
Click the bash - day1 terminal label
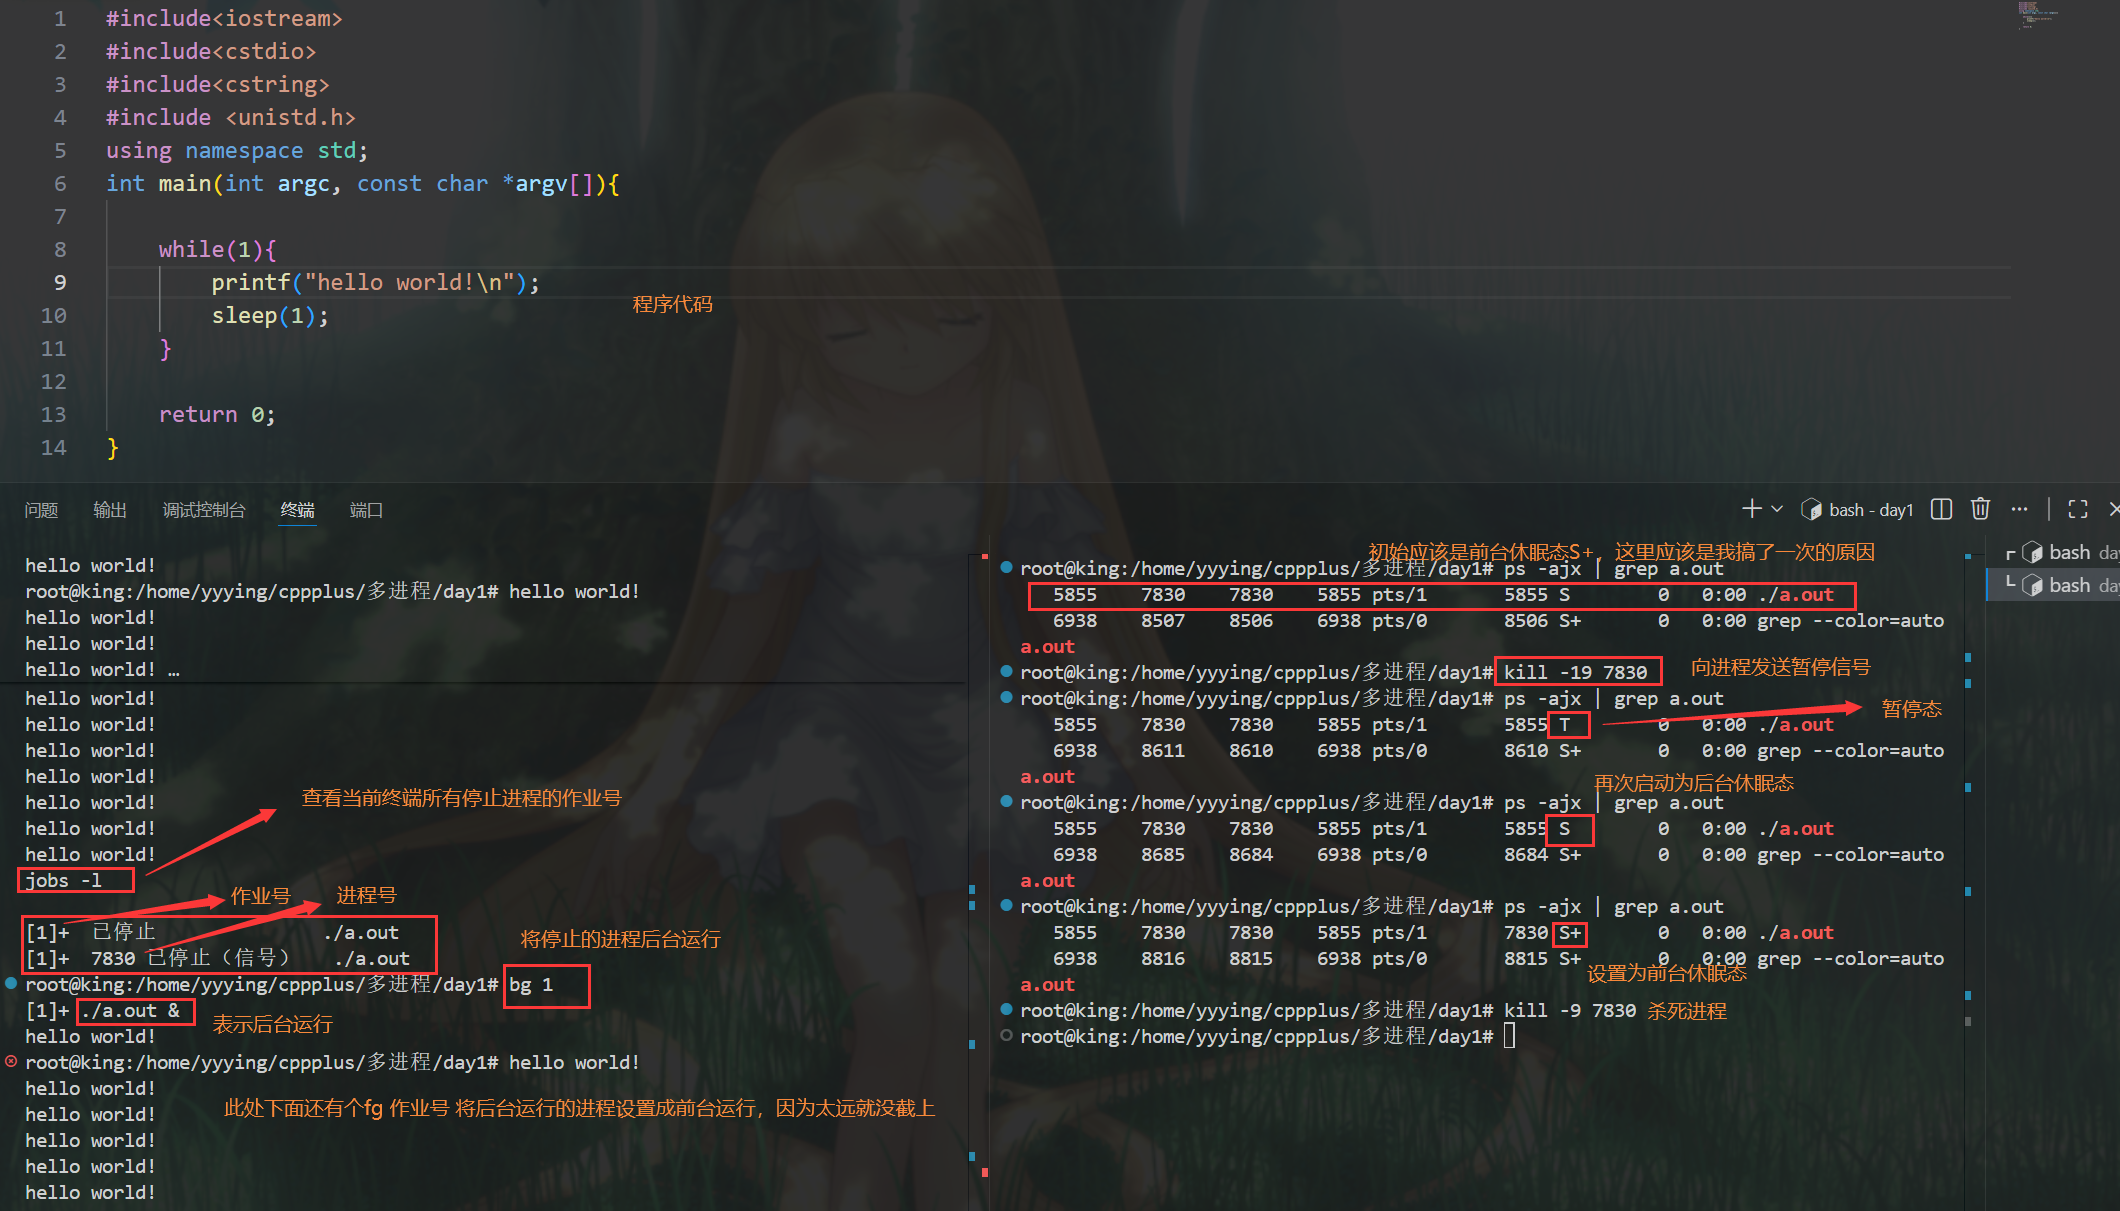[x=1870, y=510]
